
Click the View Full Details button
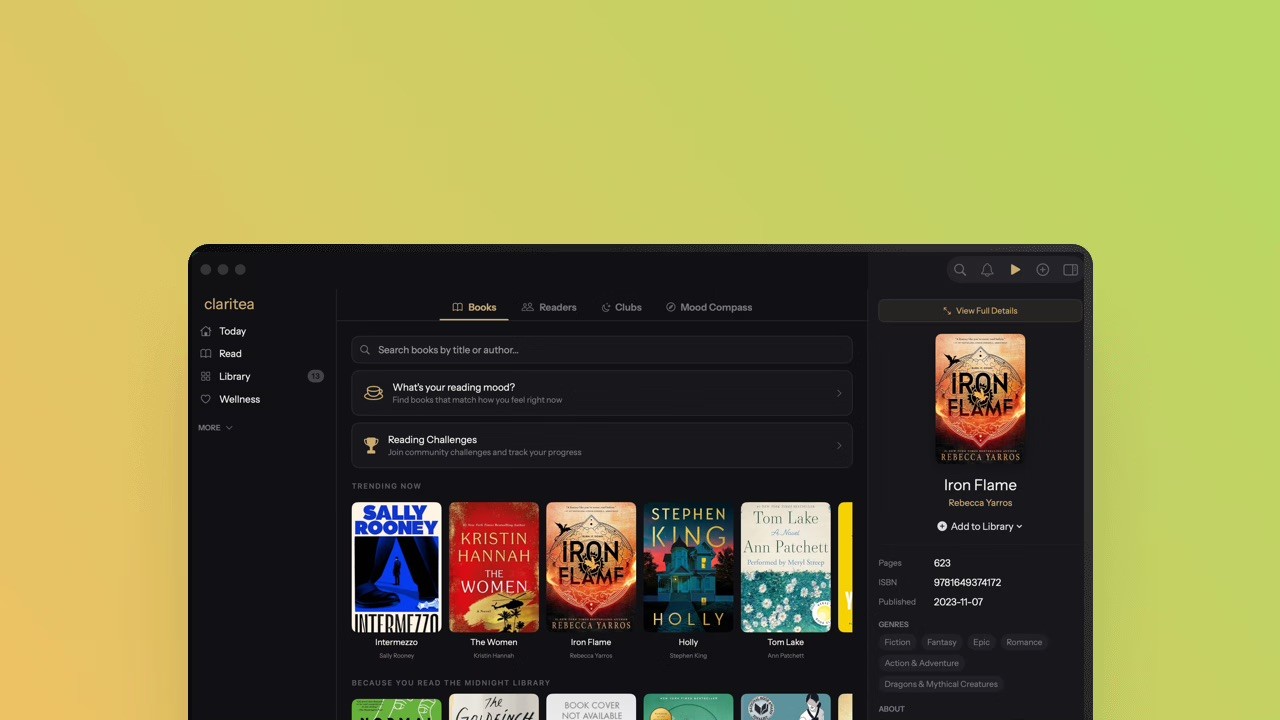pos(980,311)
